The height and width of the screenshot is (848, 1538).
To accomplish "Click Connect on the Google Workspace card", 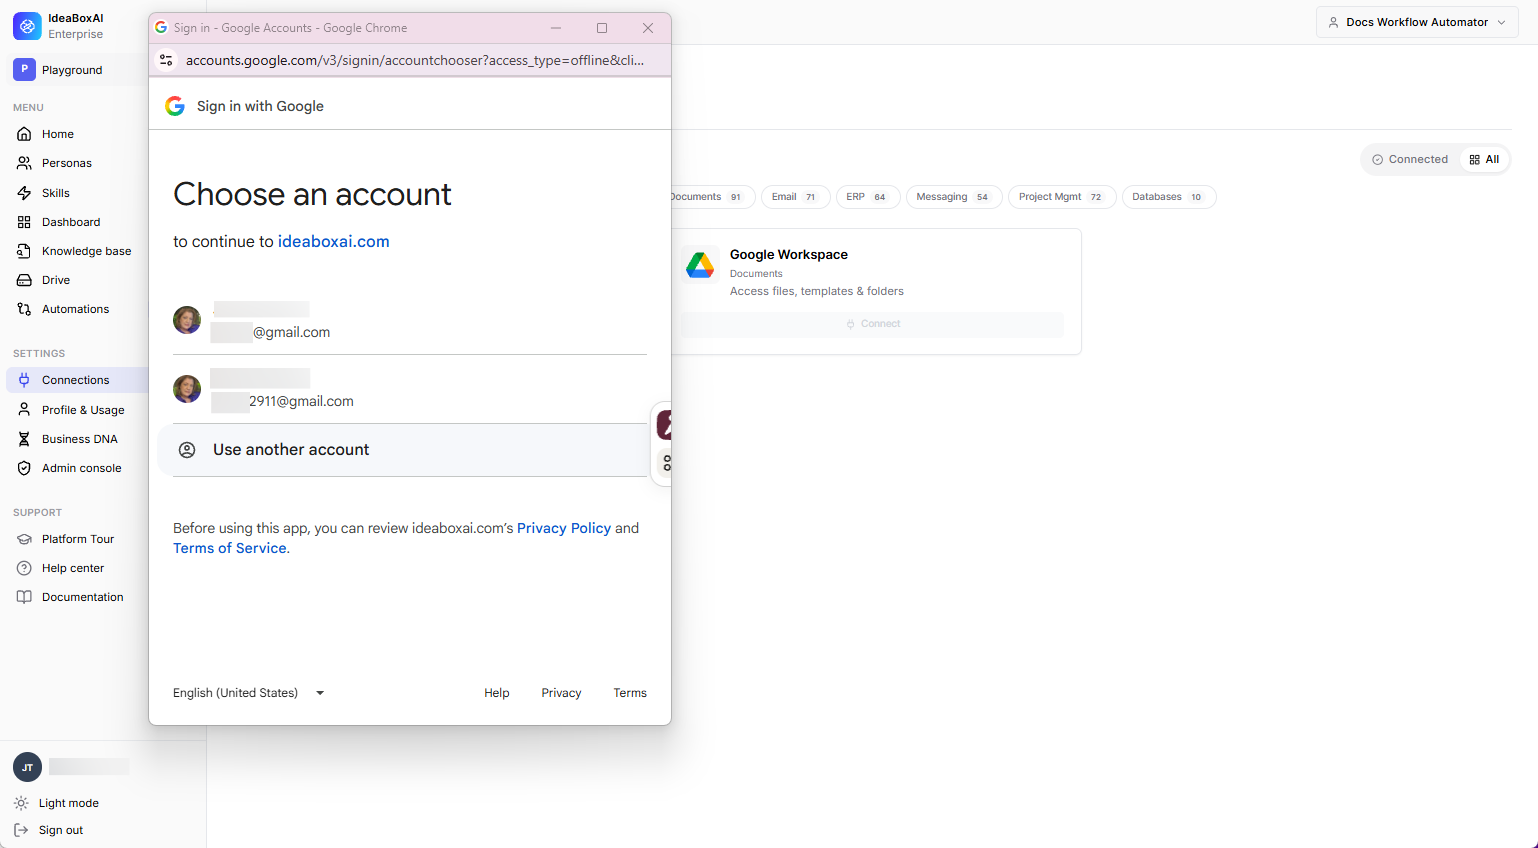I will pos(872,324).
